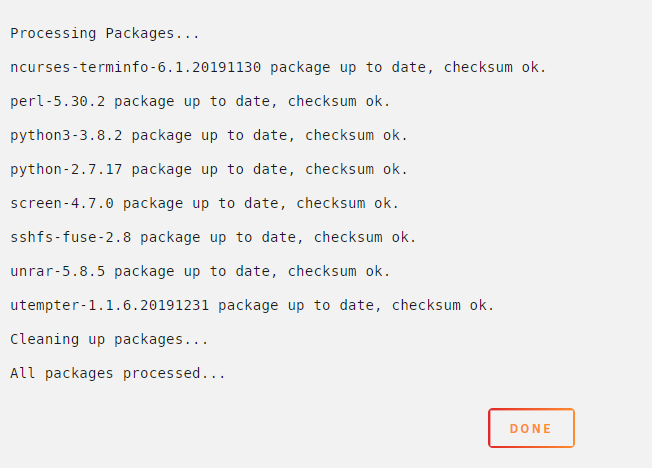Select the screen-4.7.0 package name

coord(62,203)
